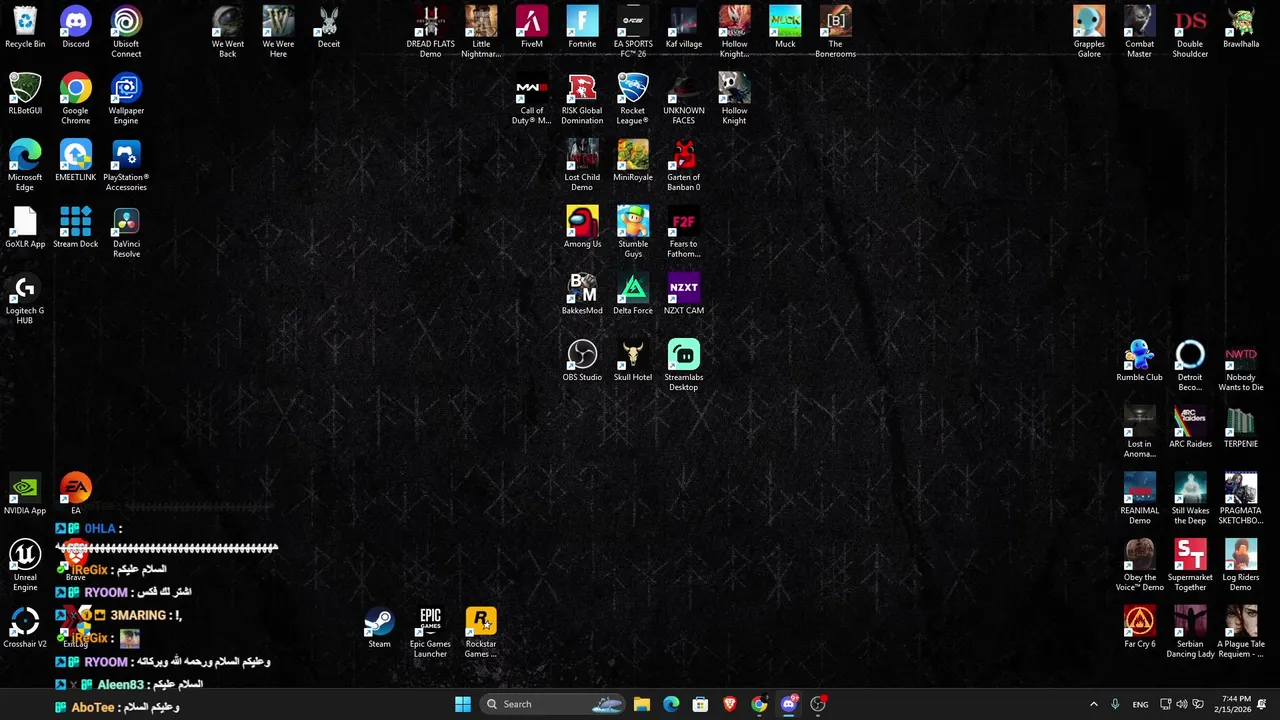The width and height of the screenshot is (1280, 720).
Task: Open Ubisoft Connect shortcut
Action: (x=126, y=32)
